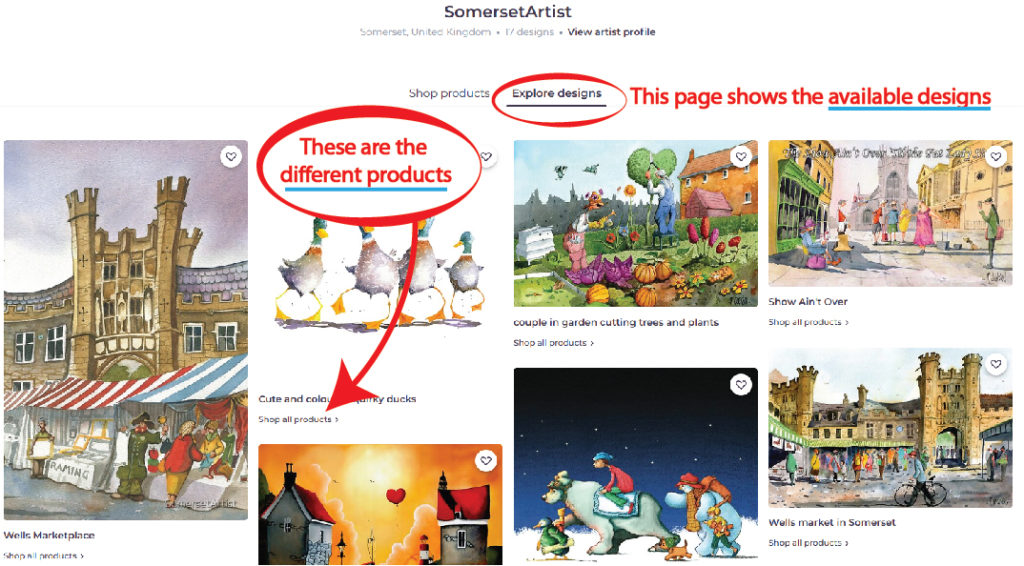Switch to the Shop products tab
Viewport: 1024px width, 566px height.
point(449,93)
